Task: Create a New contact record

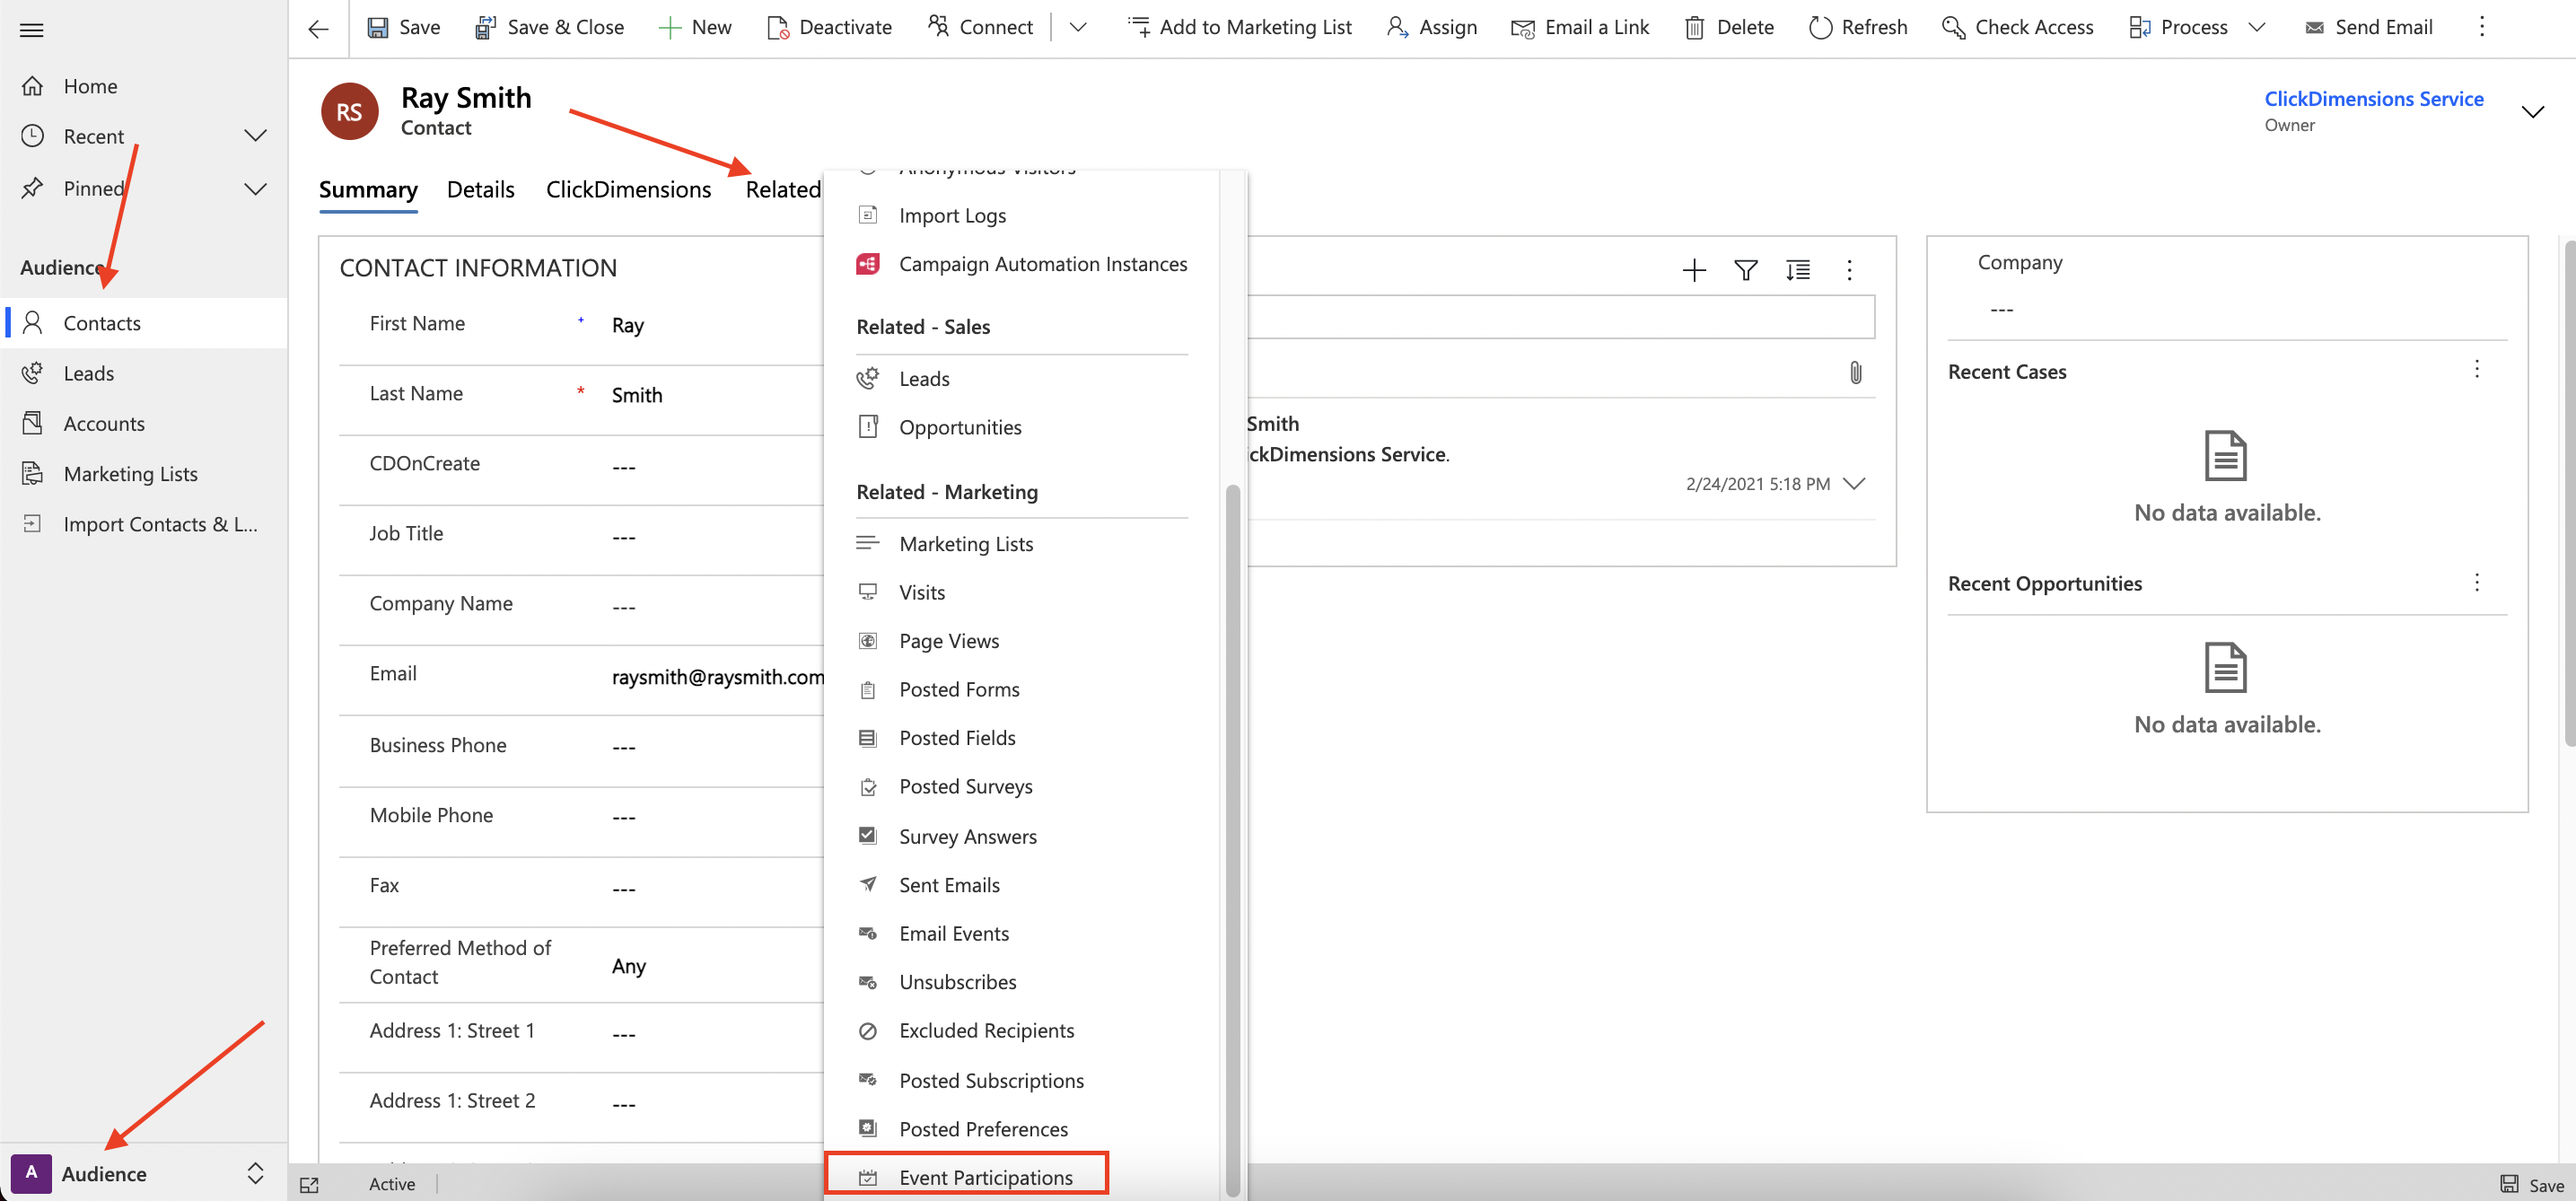Action: click(x=695, y=28)
